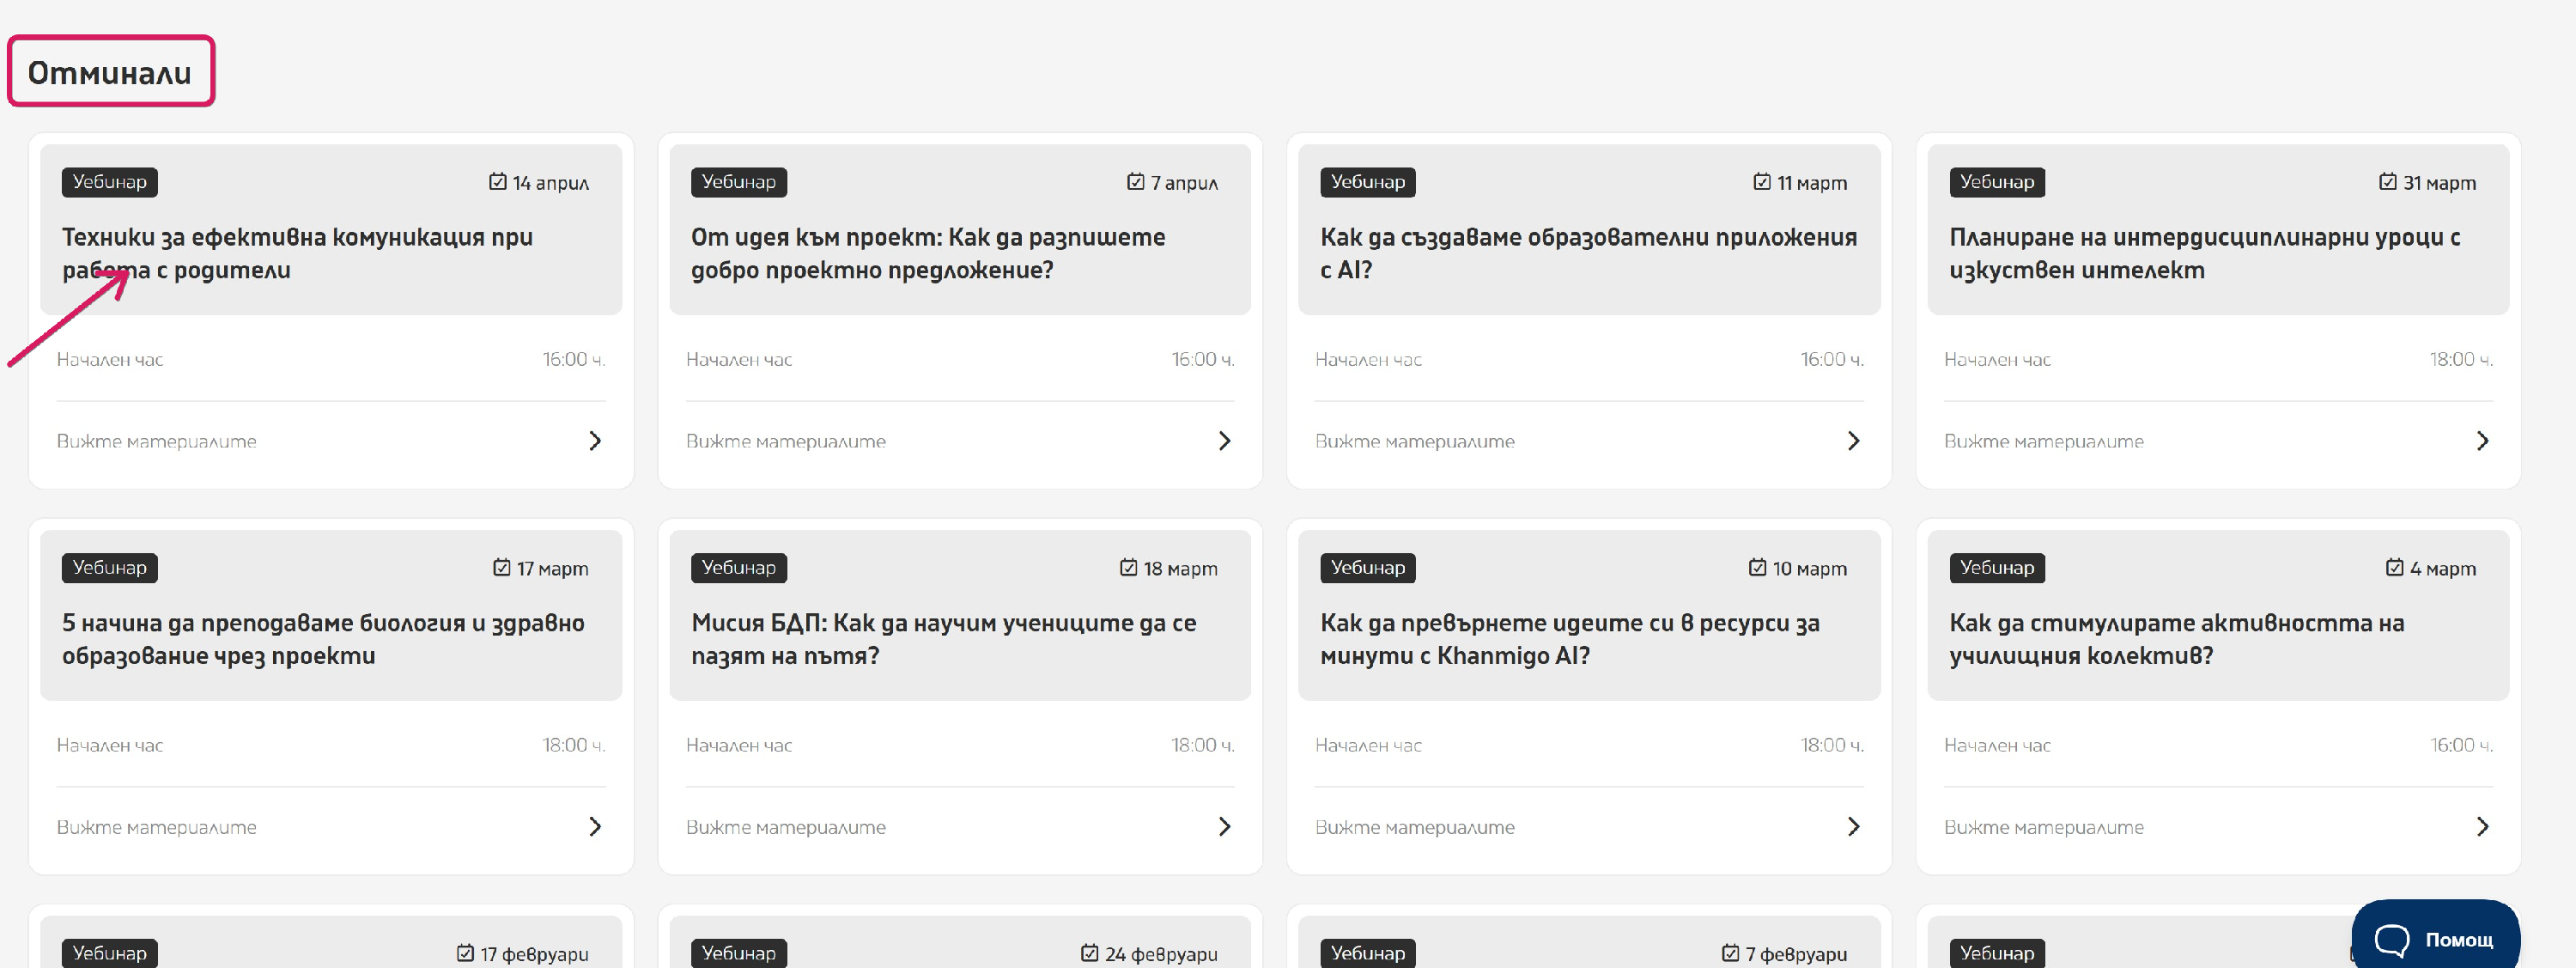Click the calendar icon beside 24 февруари
This screenshot has width=2576, height=968.
point(1089,954)
